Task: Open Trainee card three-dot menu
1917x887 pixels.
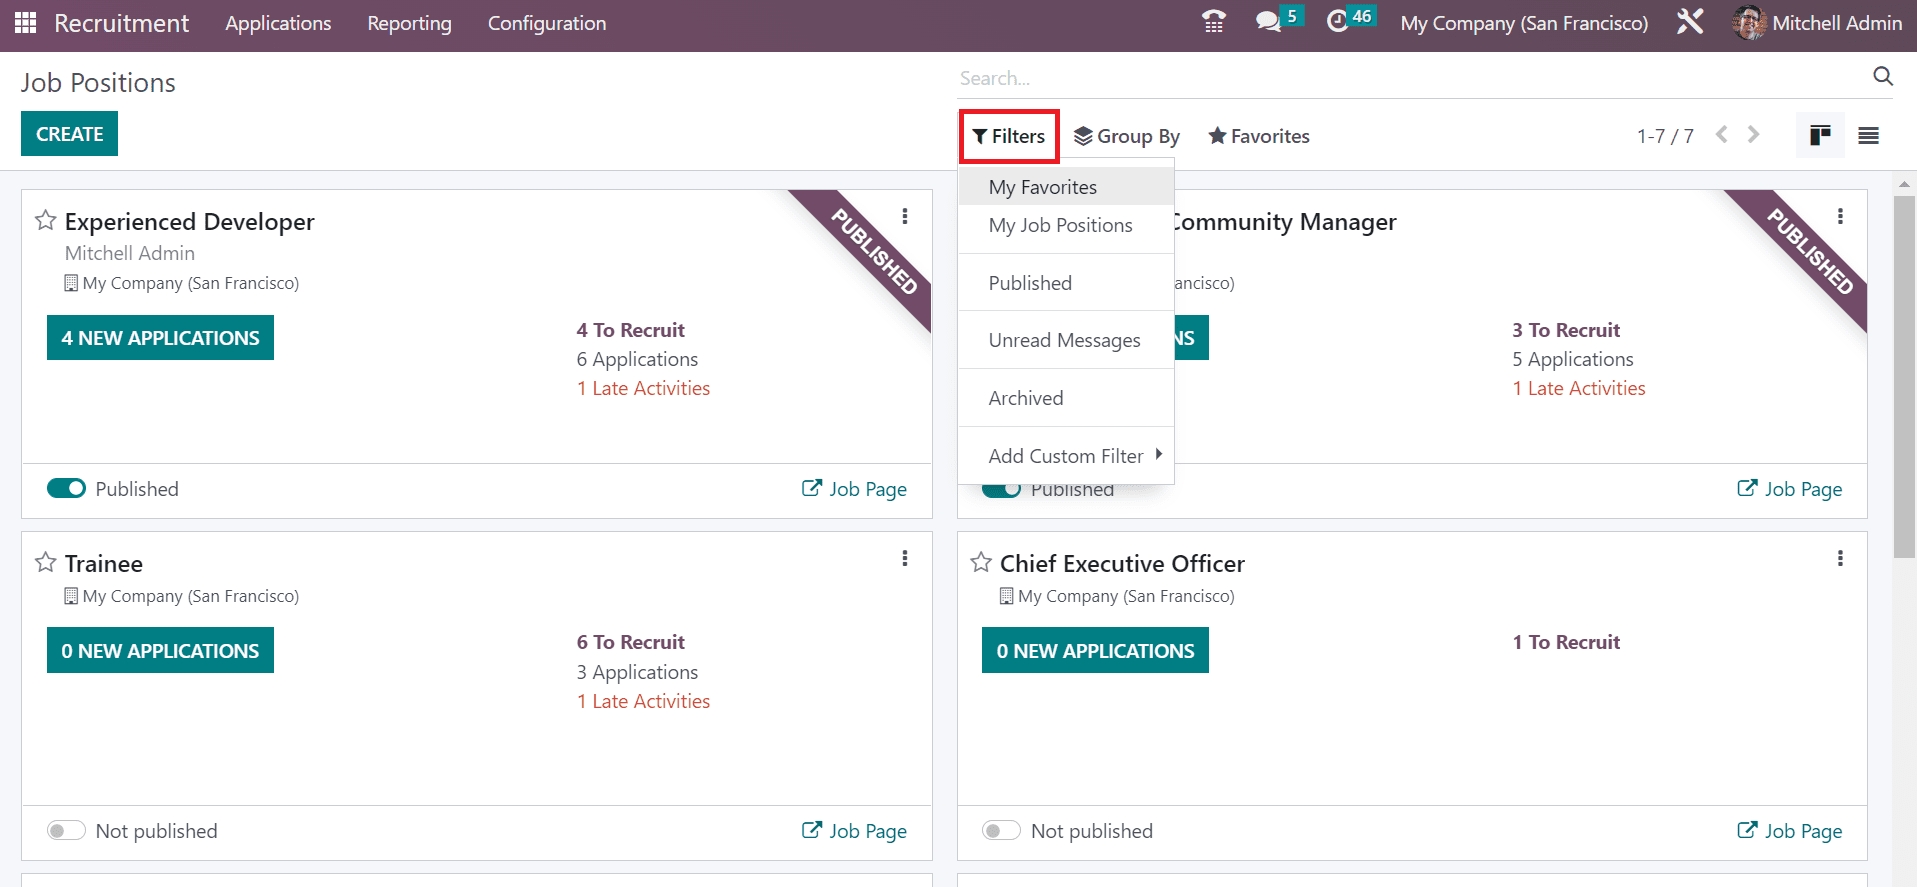Action: pyautogui.click(x=904, y=559)
